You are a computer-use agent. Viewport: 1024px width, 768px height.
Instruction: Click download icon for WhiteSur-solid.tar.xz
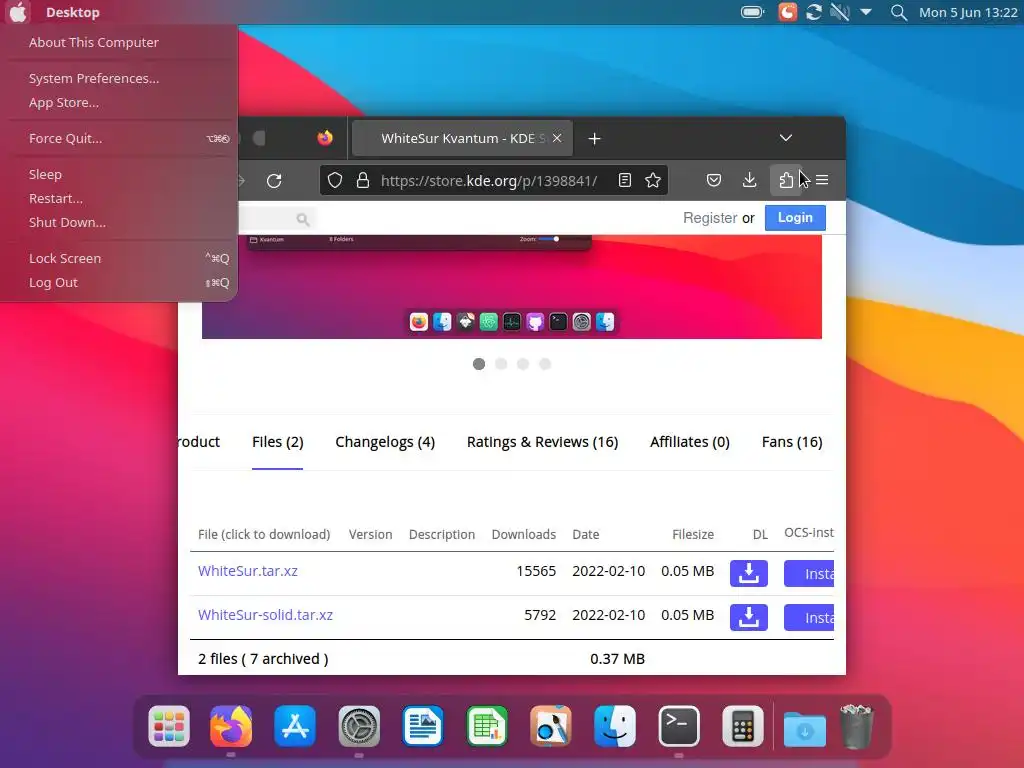click(x=748, y=618)
